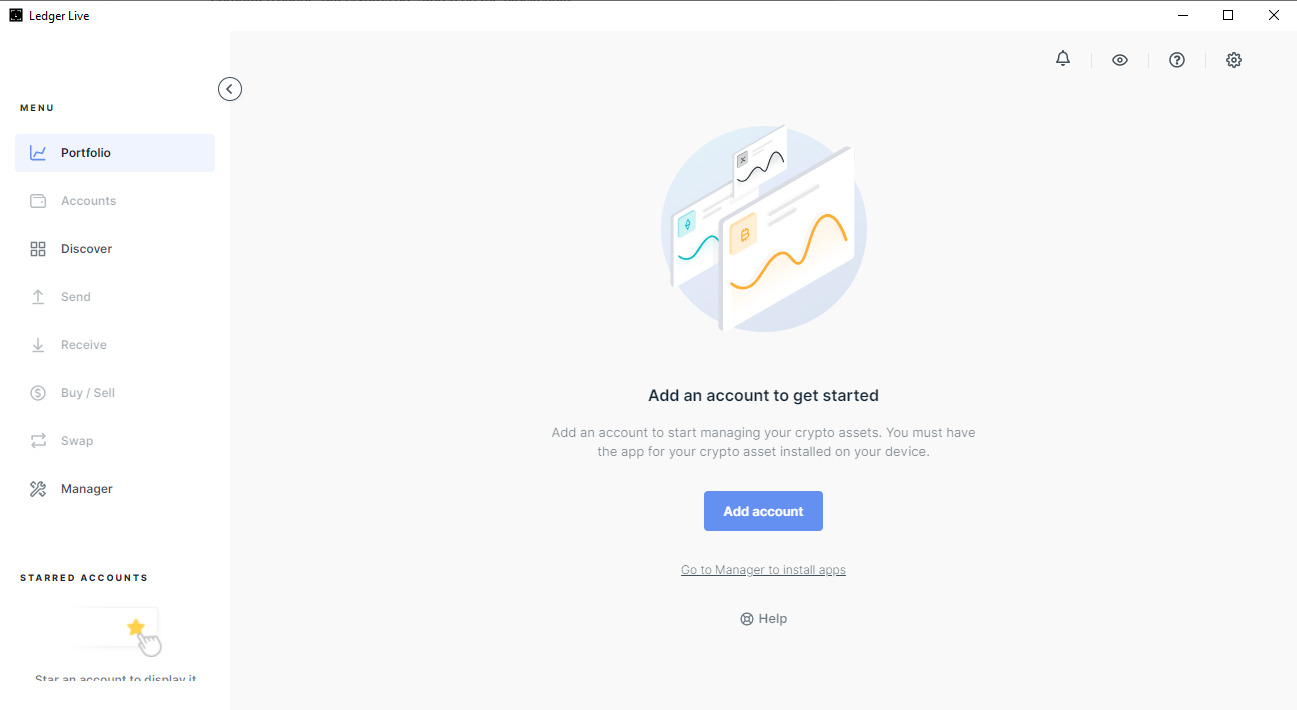
Task: Open help question mark icon
Action: click(x=1177, y=60)
